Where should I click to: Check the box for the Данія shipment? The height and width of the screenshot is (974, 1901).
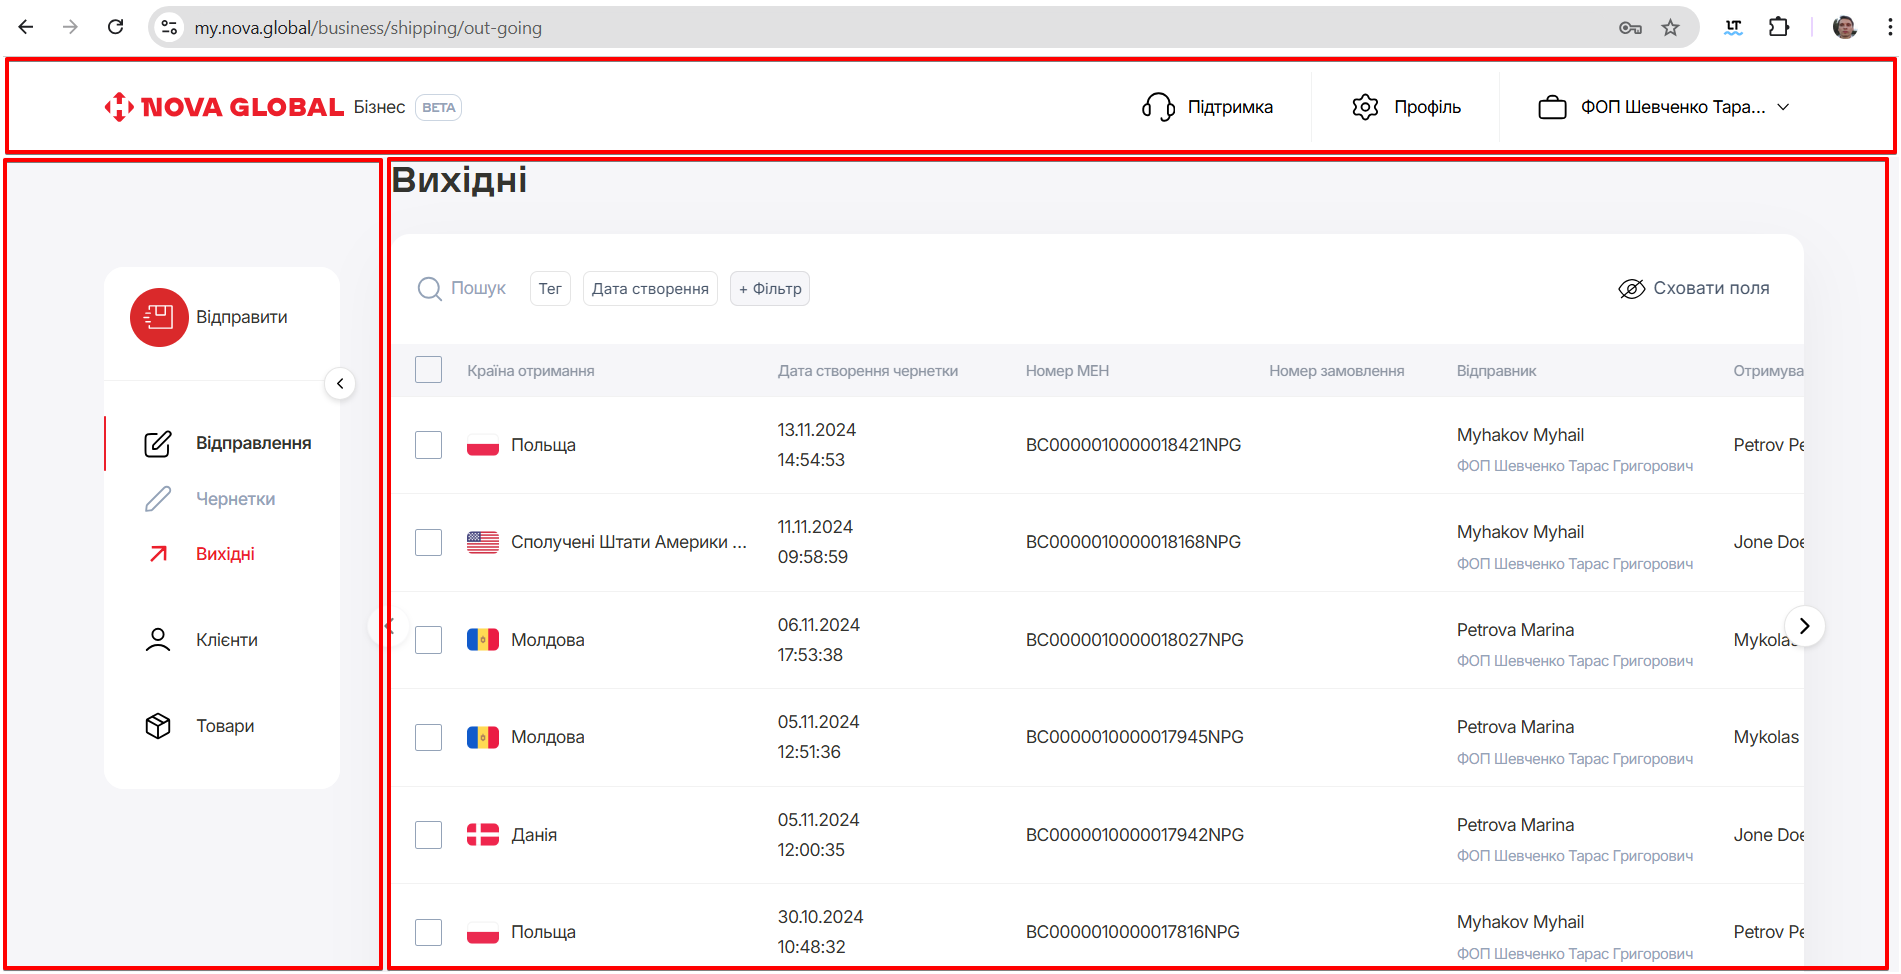(428, 835)
